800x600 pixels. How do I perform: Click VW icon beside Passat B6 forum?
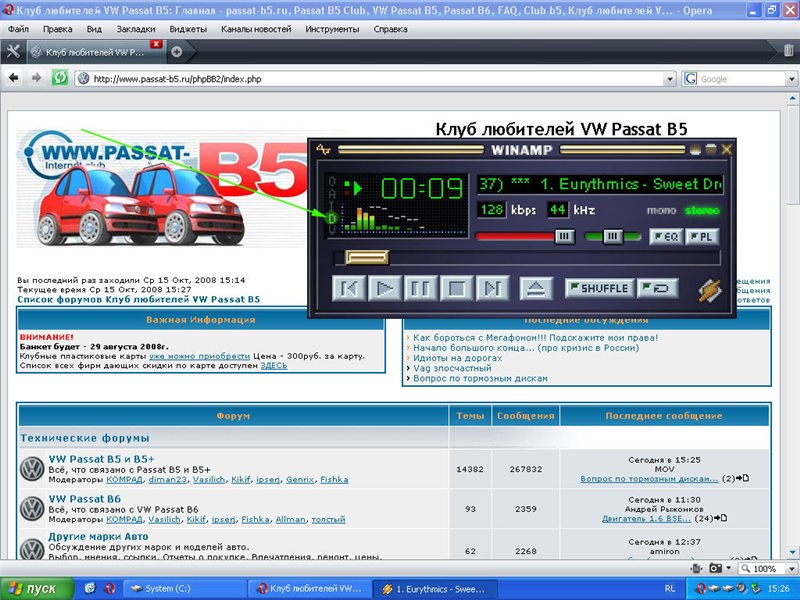pos(32,508)
